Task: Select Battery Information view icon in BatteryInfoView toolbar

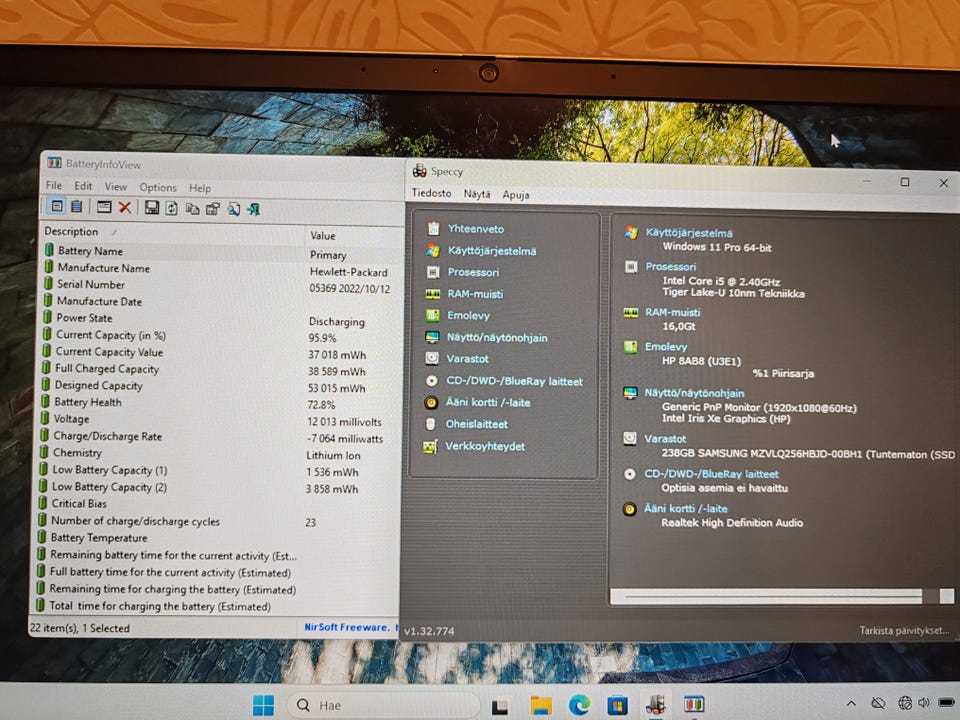Action: [57, 206]
